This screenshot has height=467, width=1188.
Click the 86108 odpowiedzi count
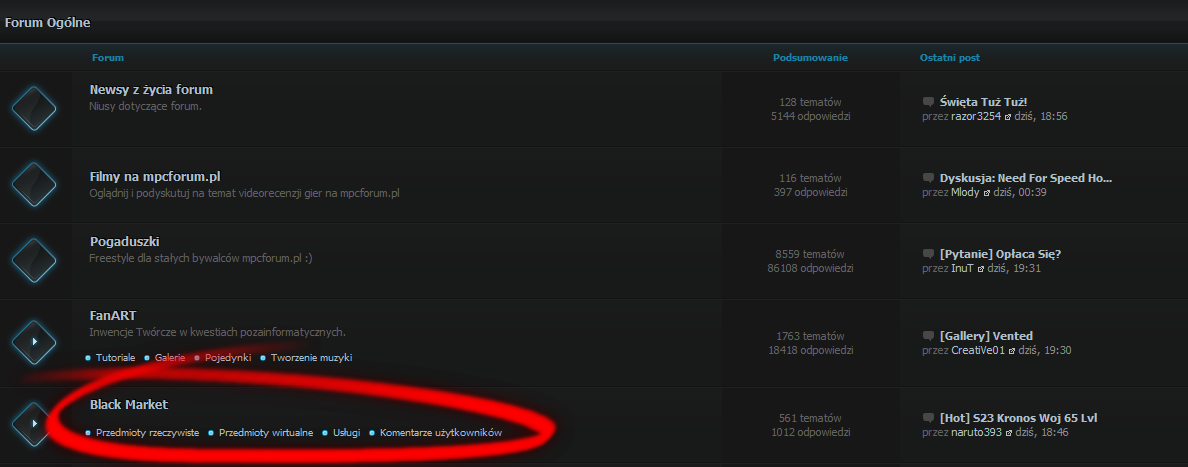coord(810,268)
